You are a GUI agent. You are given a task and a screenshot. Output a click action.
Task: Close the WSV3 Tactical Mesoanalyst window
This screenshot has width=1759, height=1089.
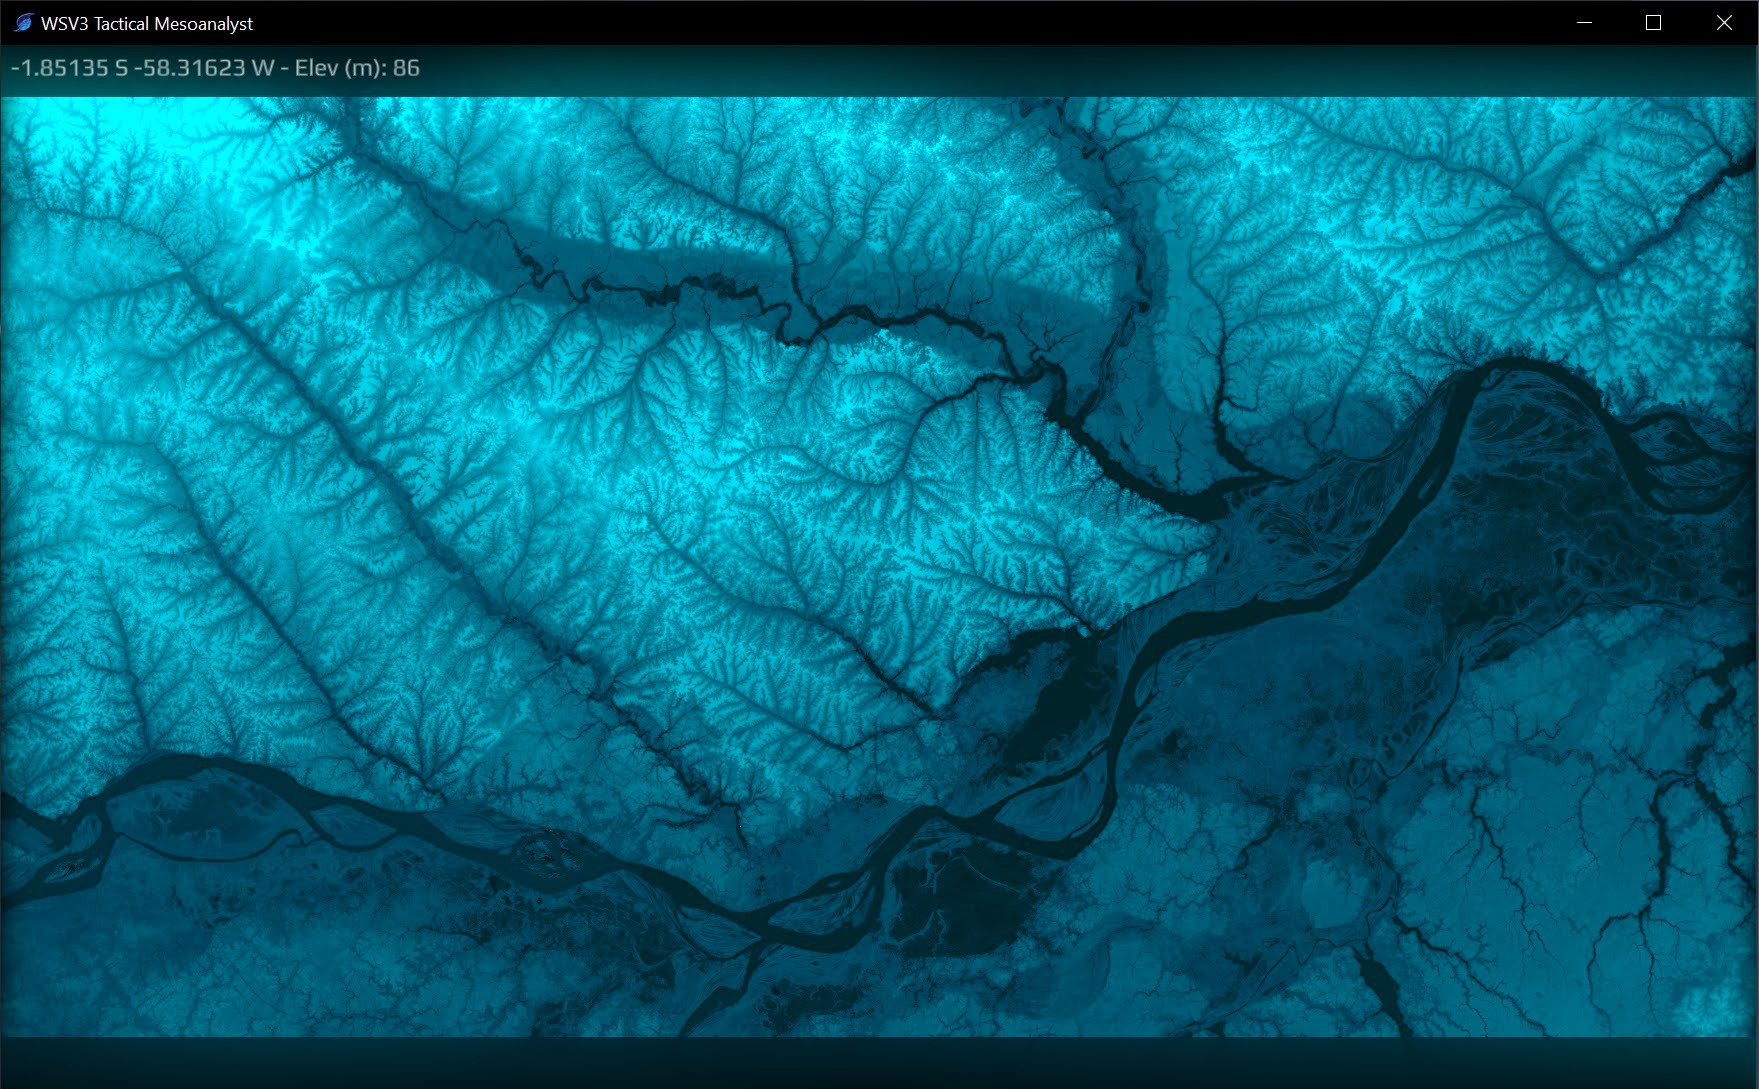tap(1724, 22)
